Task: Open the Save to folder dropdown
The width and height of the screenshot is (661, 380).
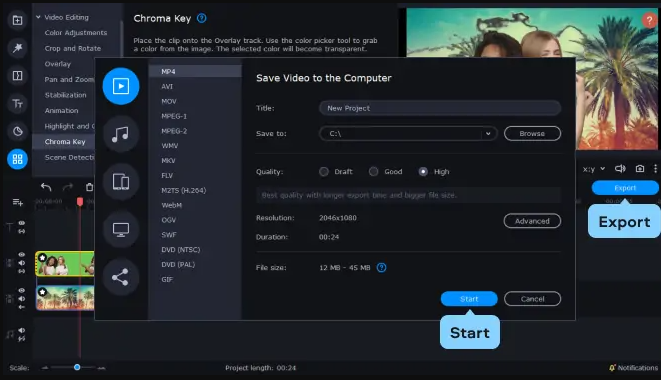Action: click(488, 134)
